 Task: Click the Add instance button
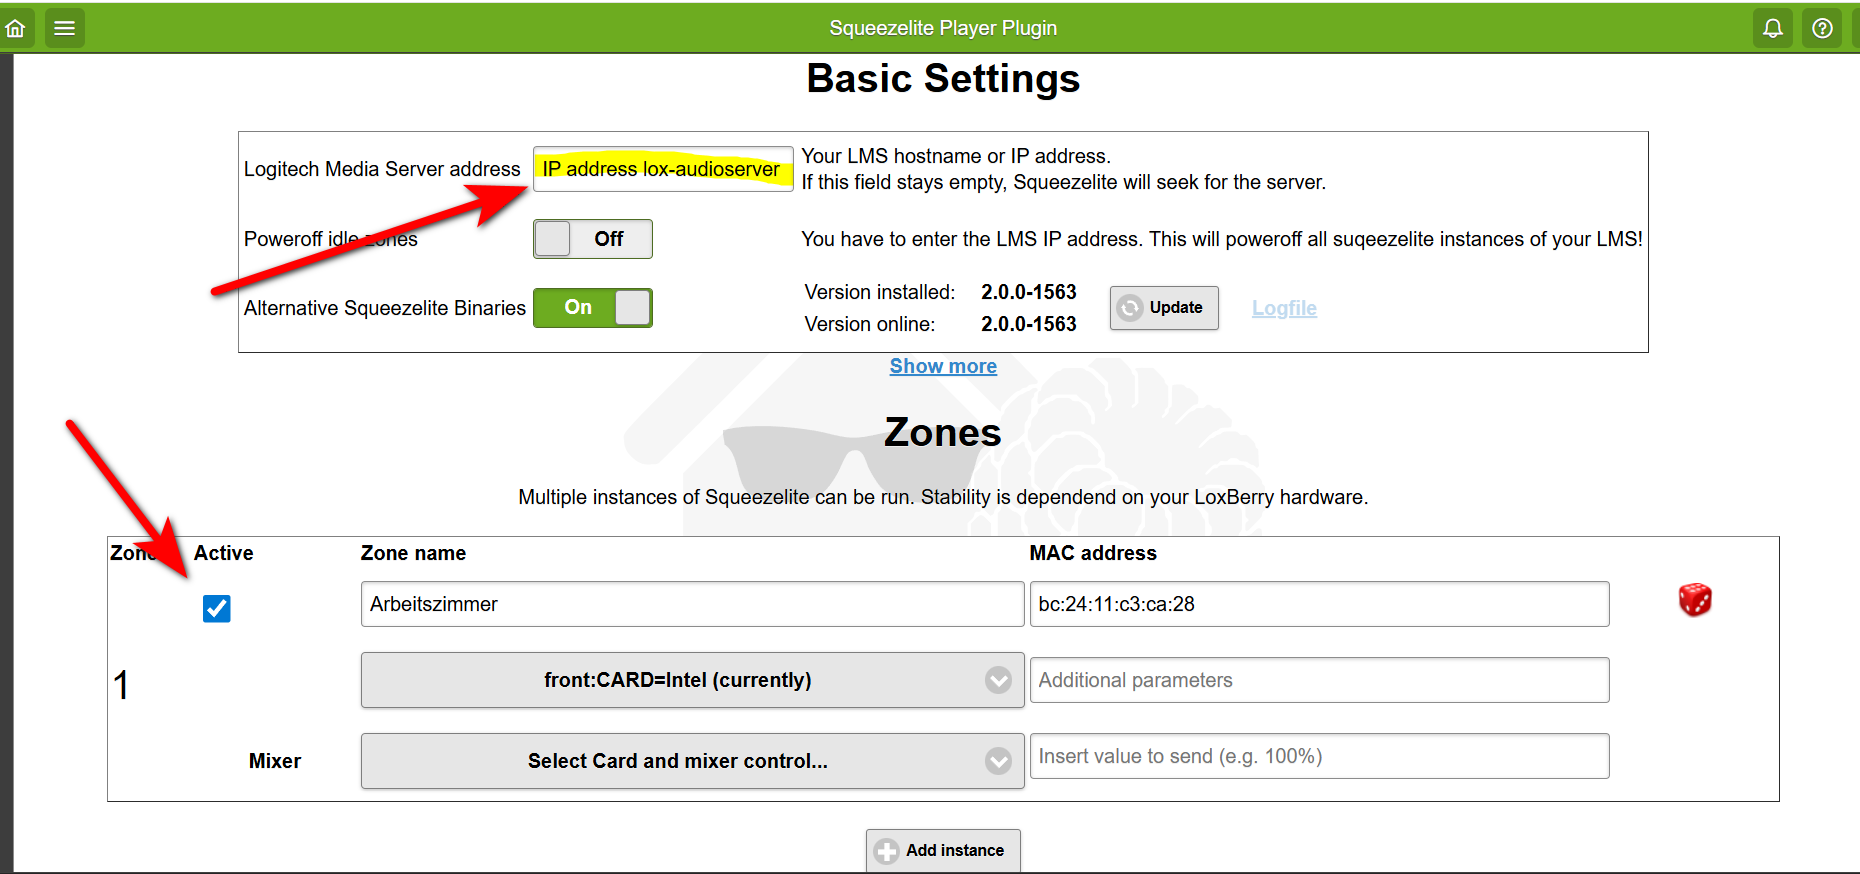[x=943, y=851]
